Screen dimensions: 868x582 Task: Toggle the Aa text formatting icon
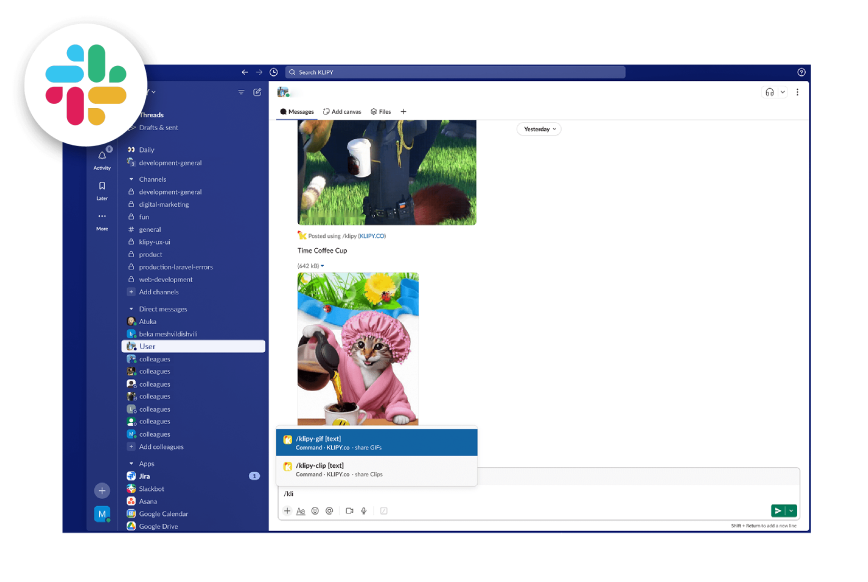coord(301,510)
